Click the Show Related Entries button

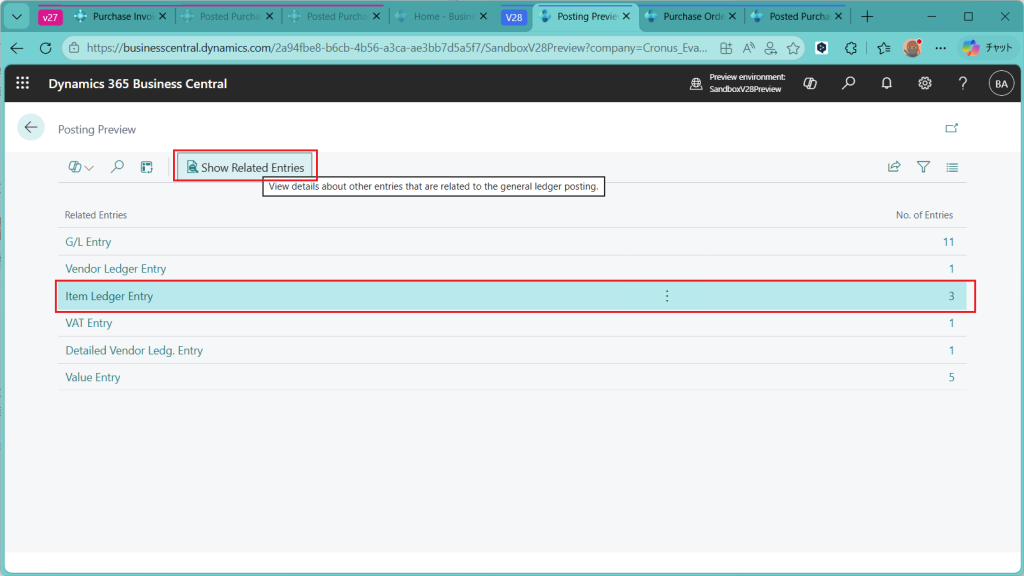click(x=245, y=167)
